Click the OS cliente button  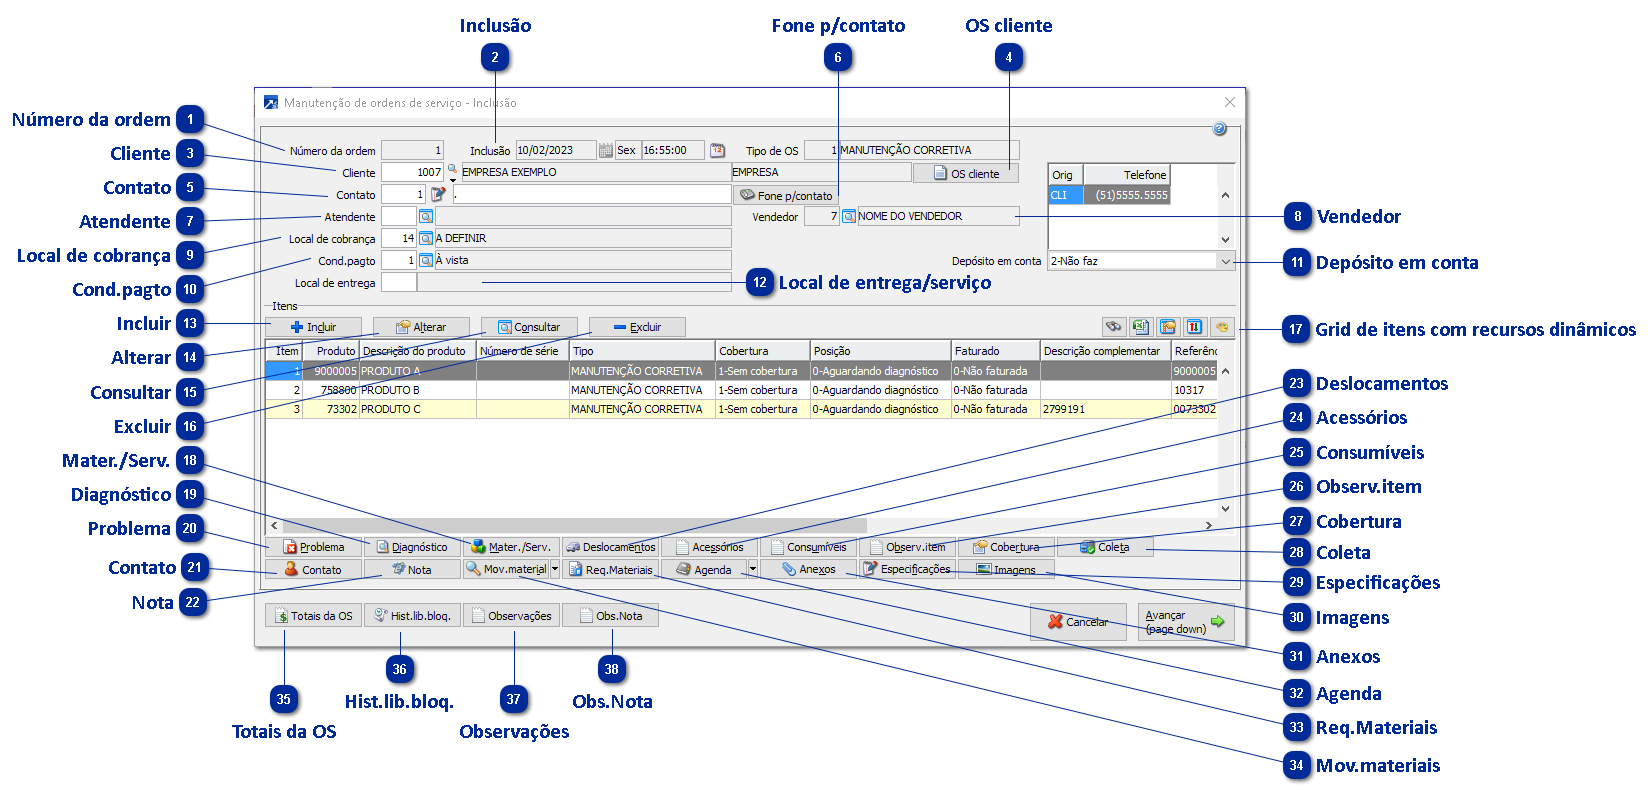[x=966, y=173]
